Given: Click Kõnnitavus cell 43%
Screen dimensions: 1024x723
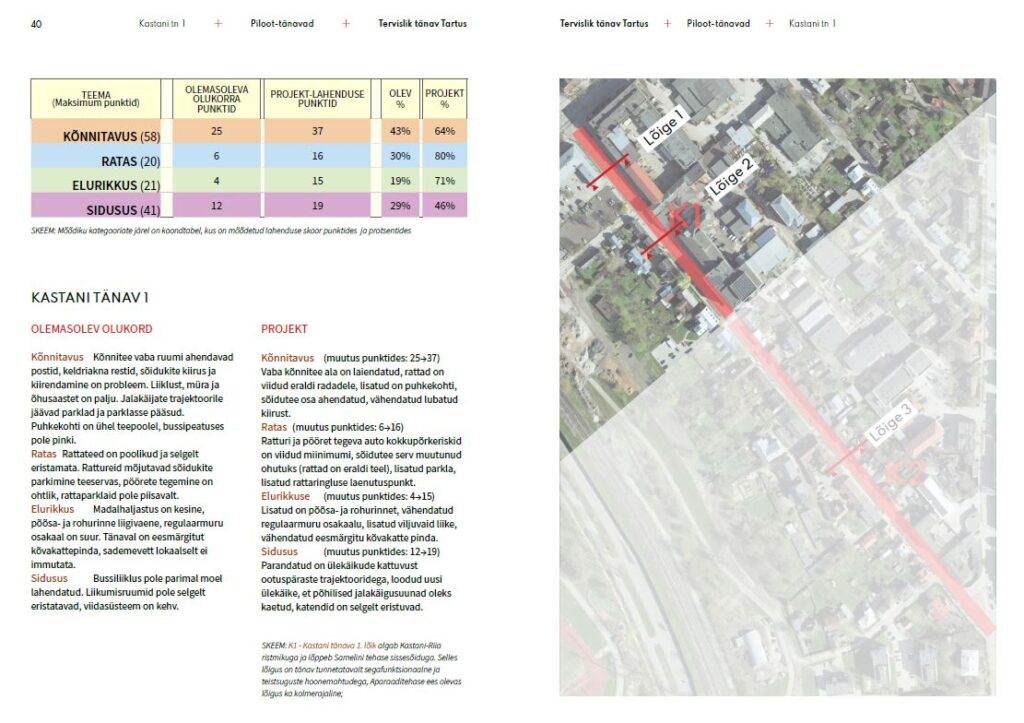Looking at the screenshot, I should point(400,131).
